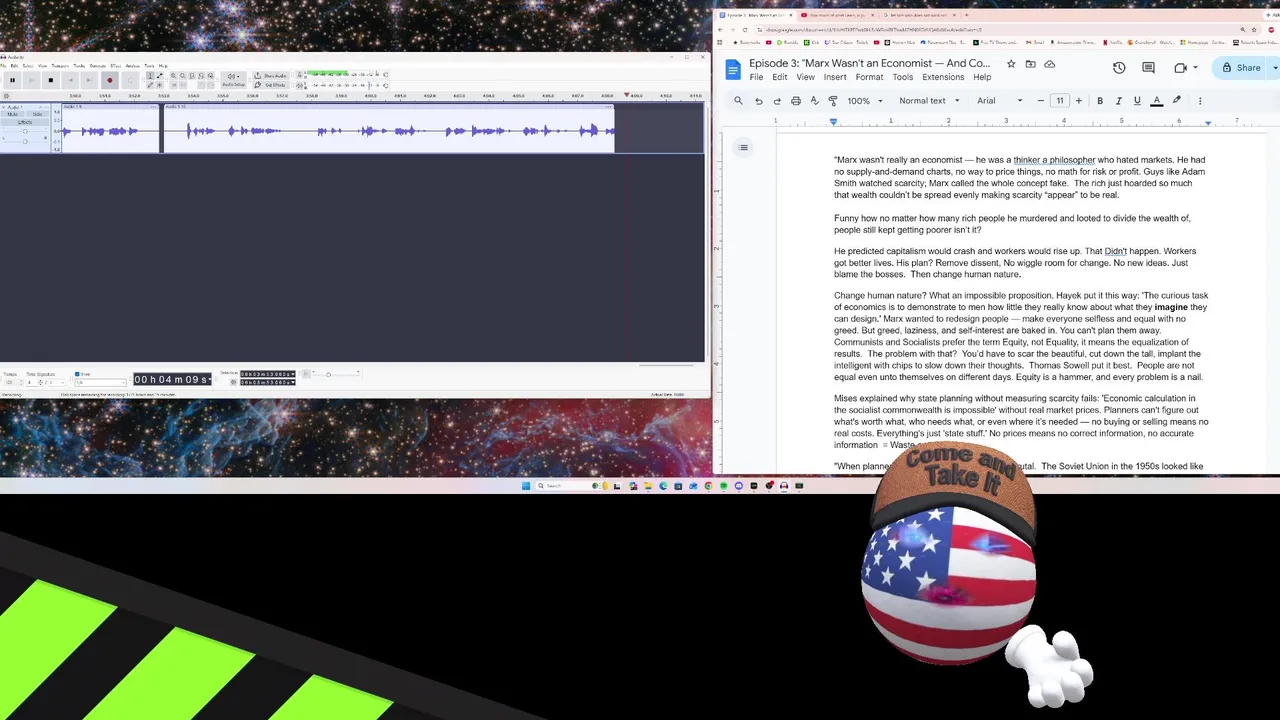1280x720 pixels.
Task: Open a new Chrome tab with plus
Action: click(967, 15)
